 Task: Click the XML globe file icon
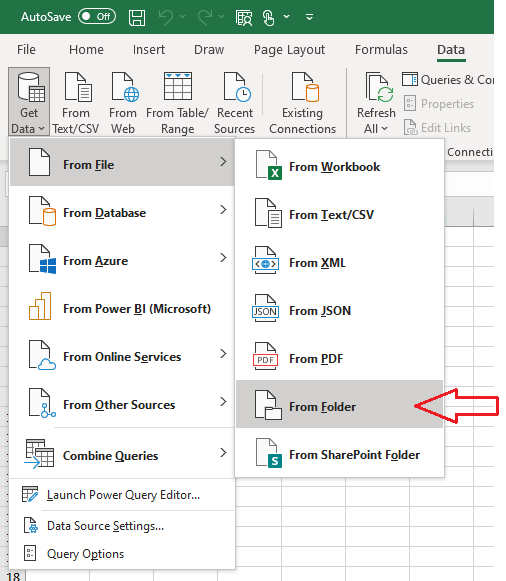(x=265, y=260)
